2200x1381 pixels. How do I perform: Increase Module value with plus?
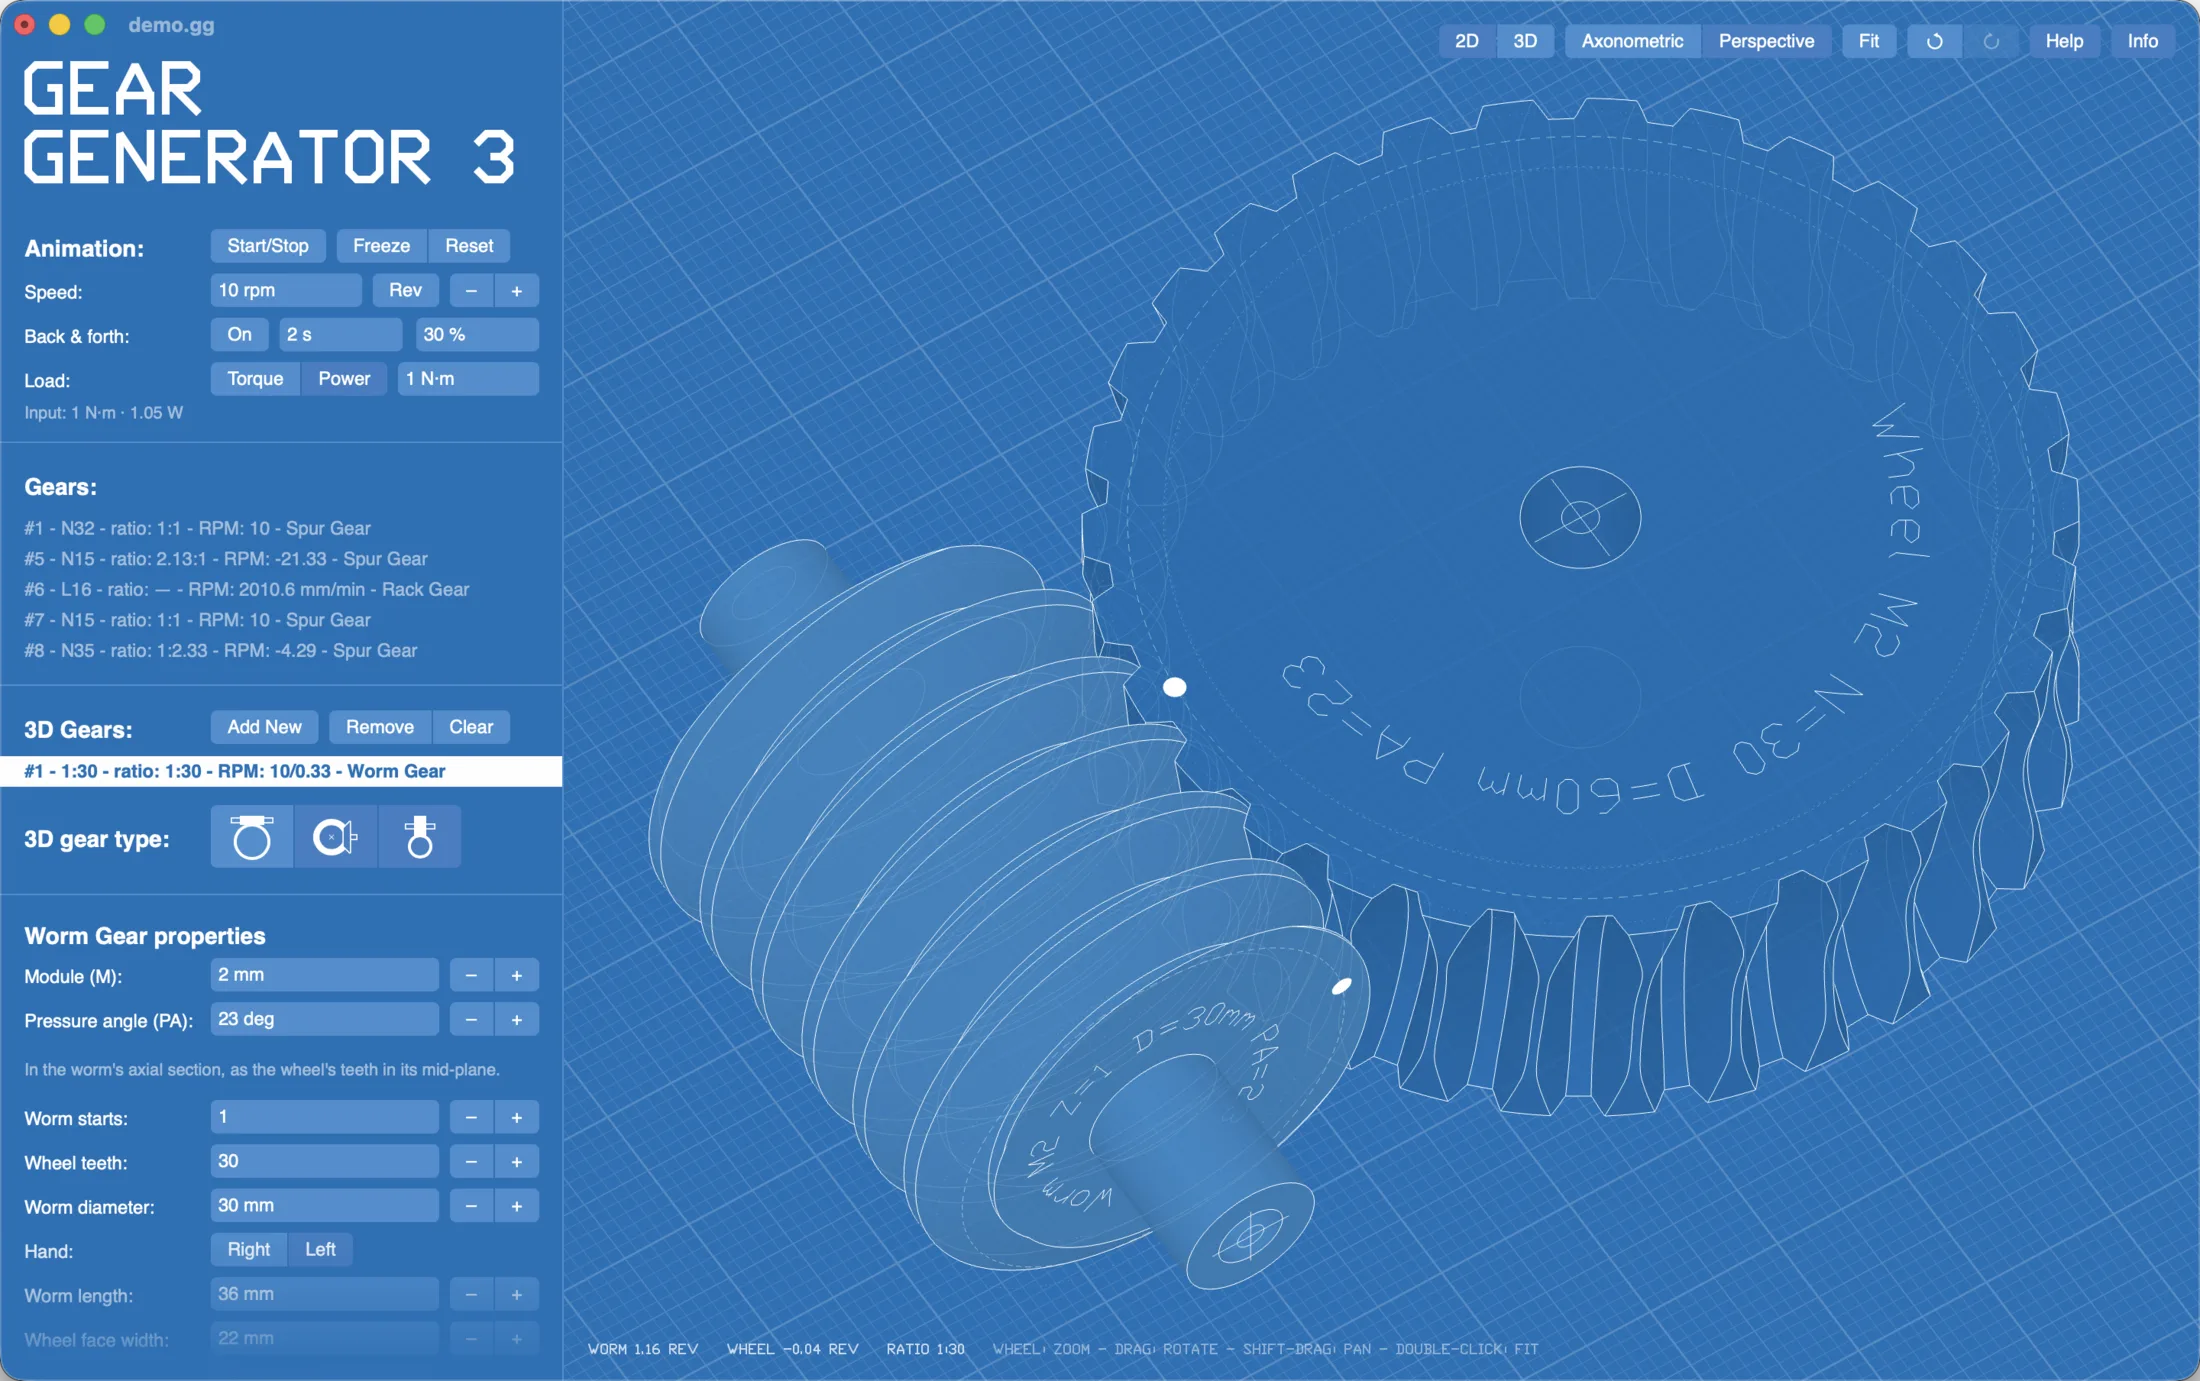517,975
